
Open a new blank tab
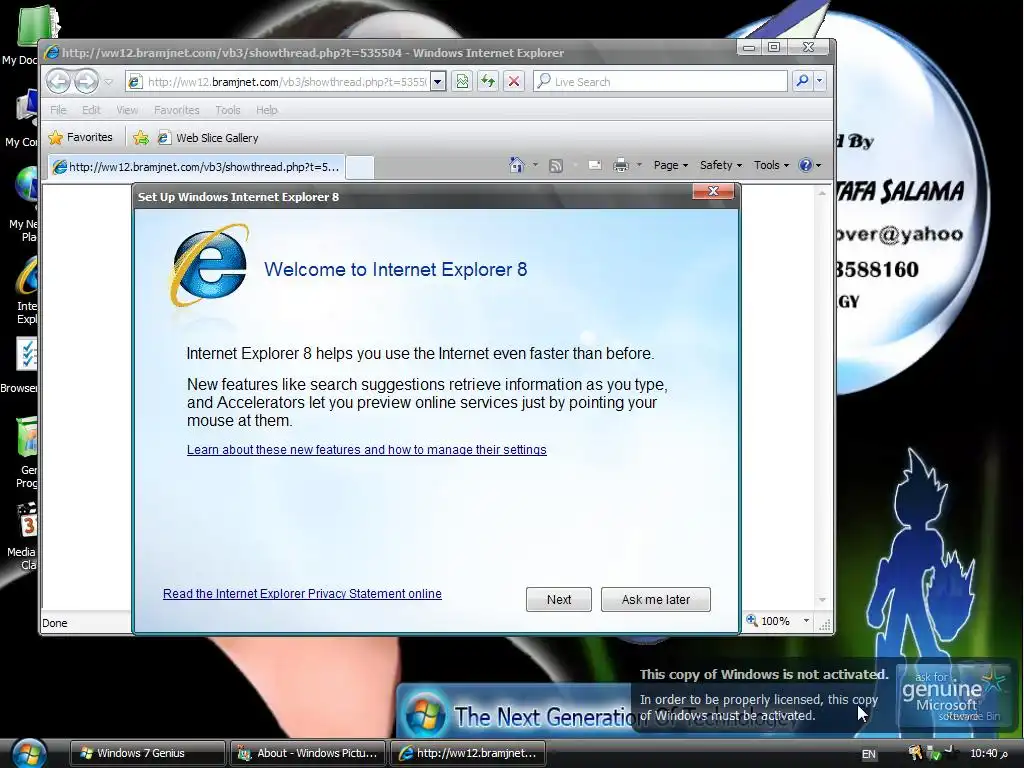[x=360, y=167]
